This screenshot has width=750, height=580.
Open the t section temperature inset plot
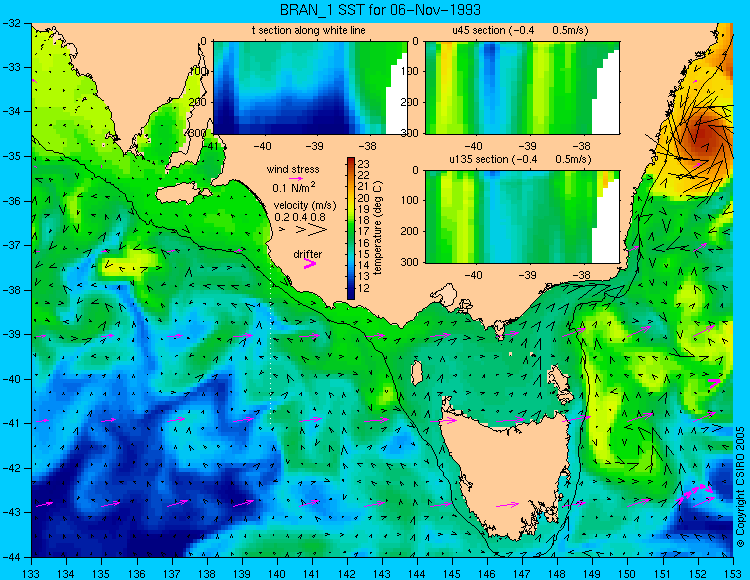click(310, 88)
